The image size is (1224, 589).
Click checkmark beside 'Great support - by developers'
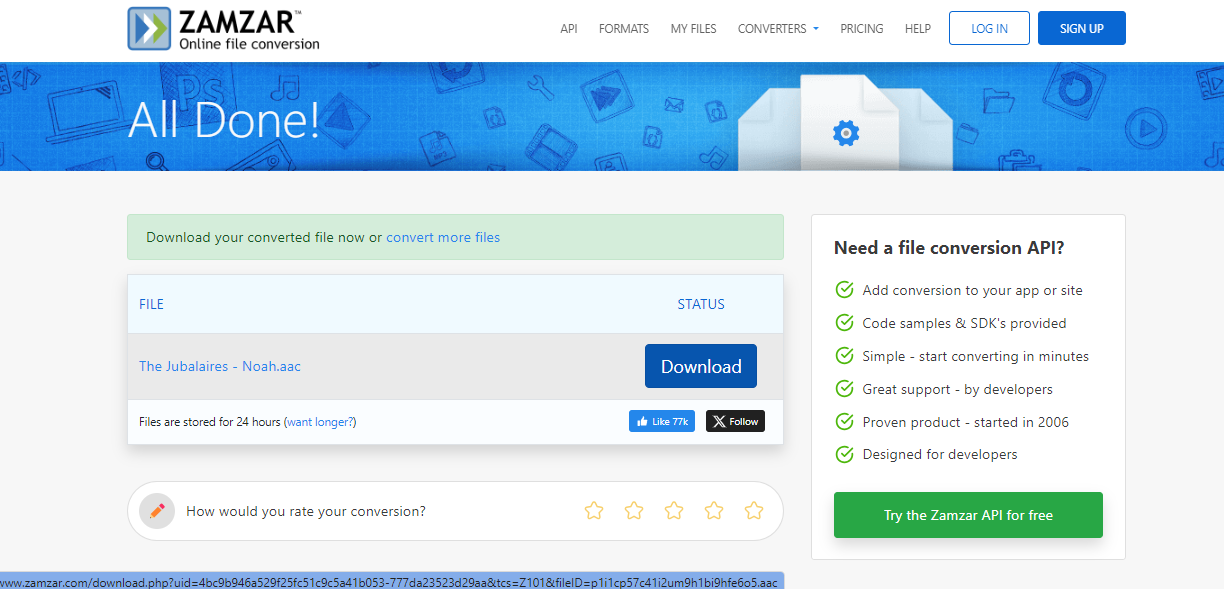844,389
